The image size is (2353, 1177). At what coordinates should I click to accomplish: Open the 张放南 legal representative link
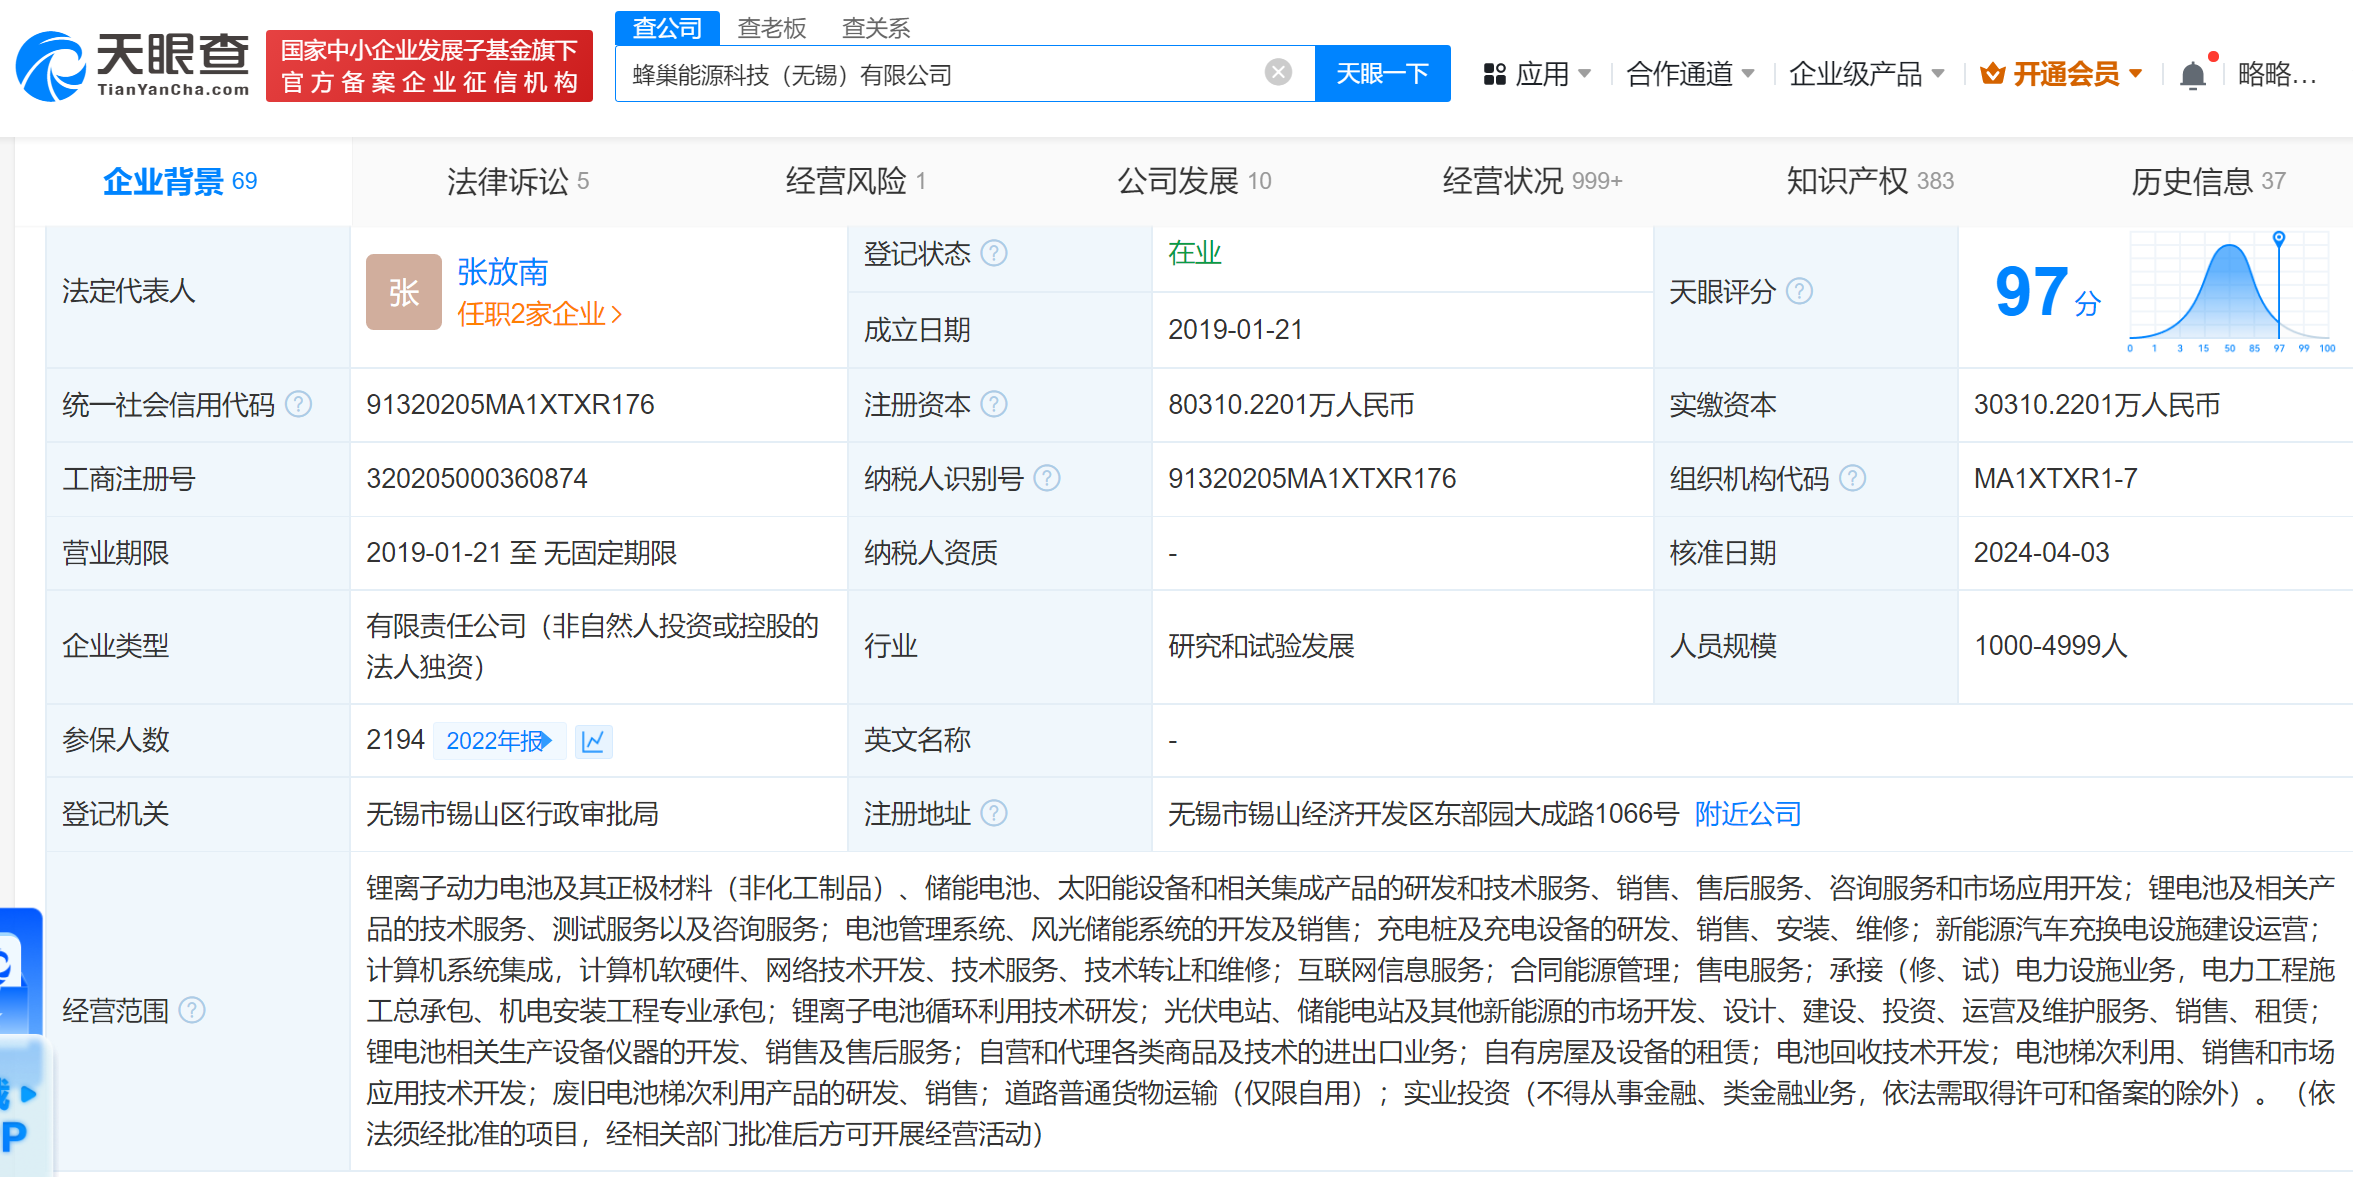click(x=502, y=271)
